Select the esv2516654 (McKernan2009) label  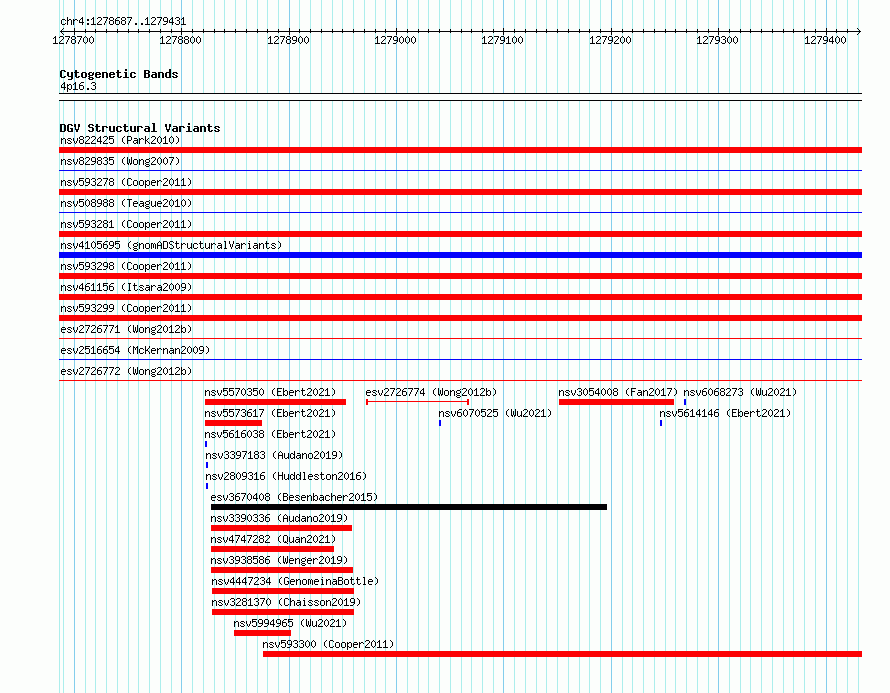135,350
